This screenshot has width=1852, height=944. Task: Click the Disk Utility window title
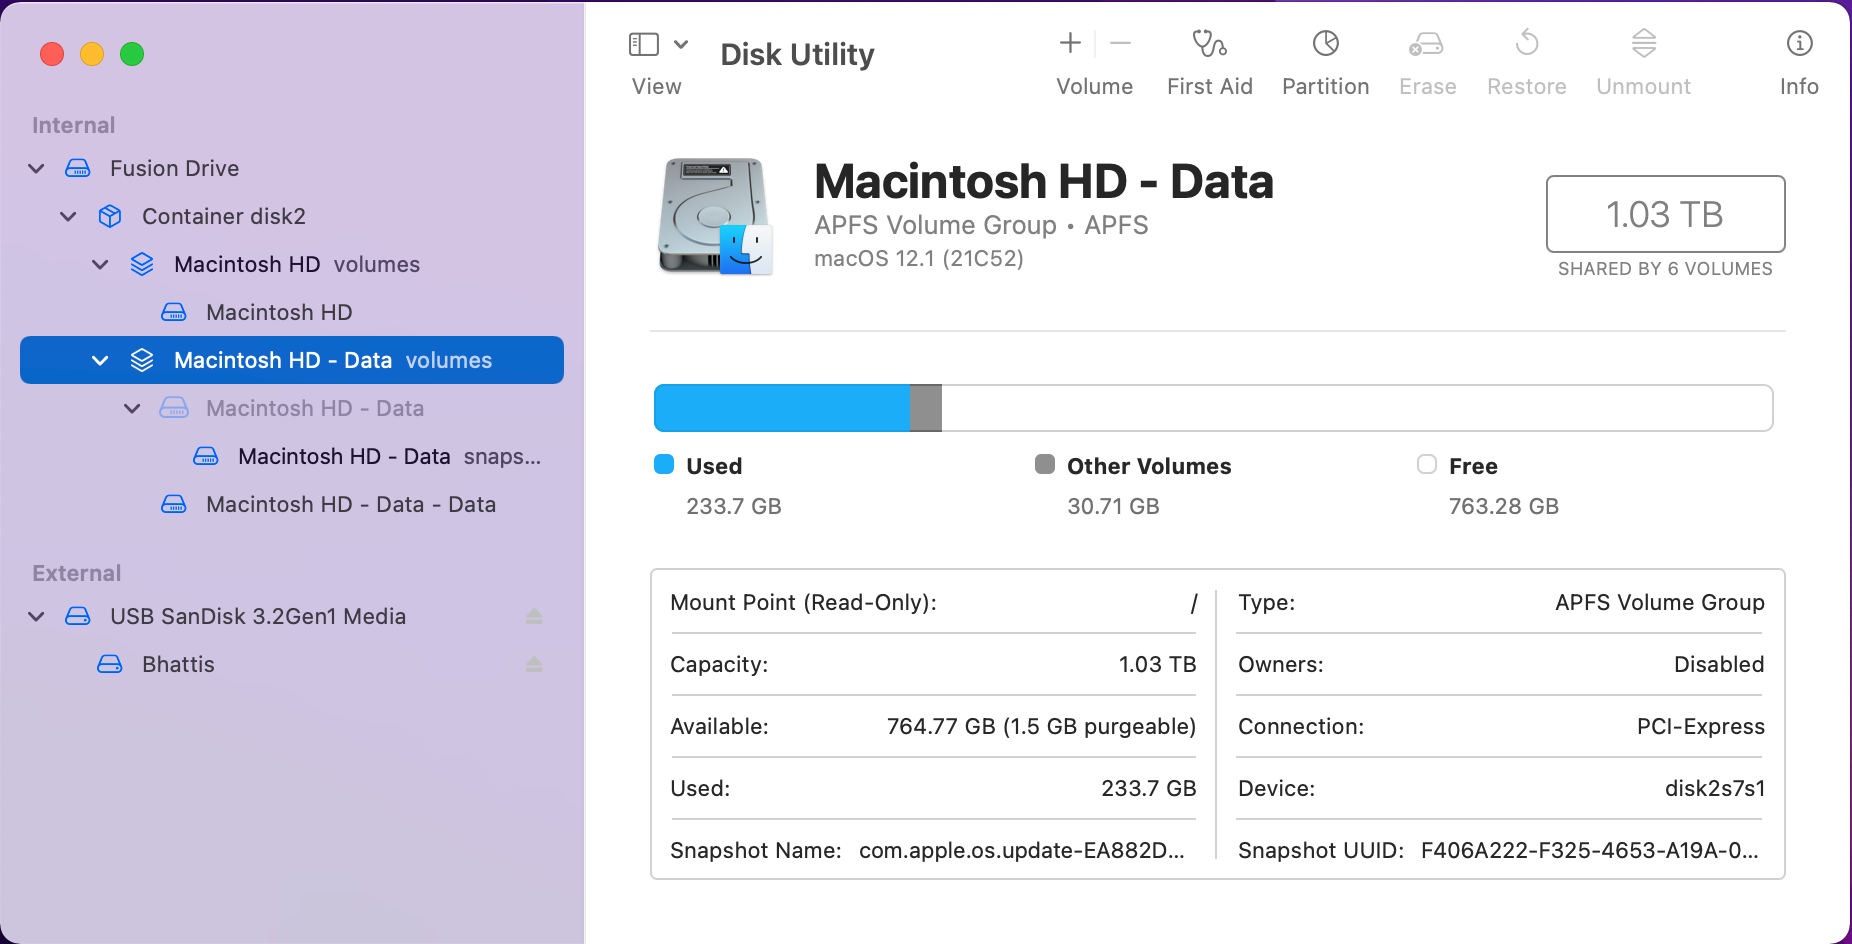coord(797,54)
